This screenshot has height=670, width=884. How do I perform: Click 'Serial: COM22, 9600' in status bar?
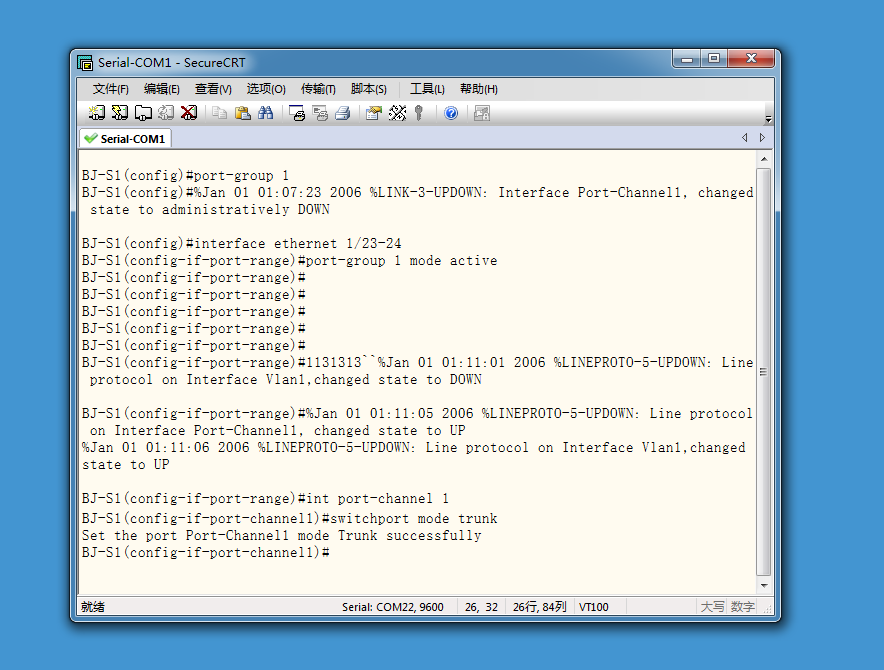click(x=392, y=607)
